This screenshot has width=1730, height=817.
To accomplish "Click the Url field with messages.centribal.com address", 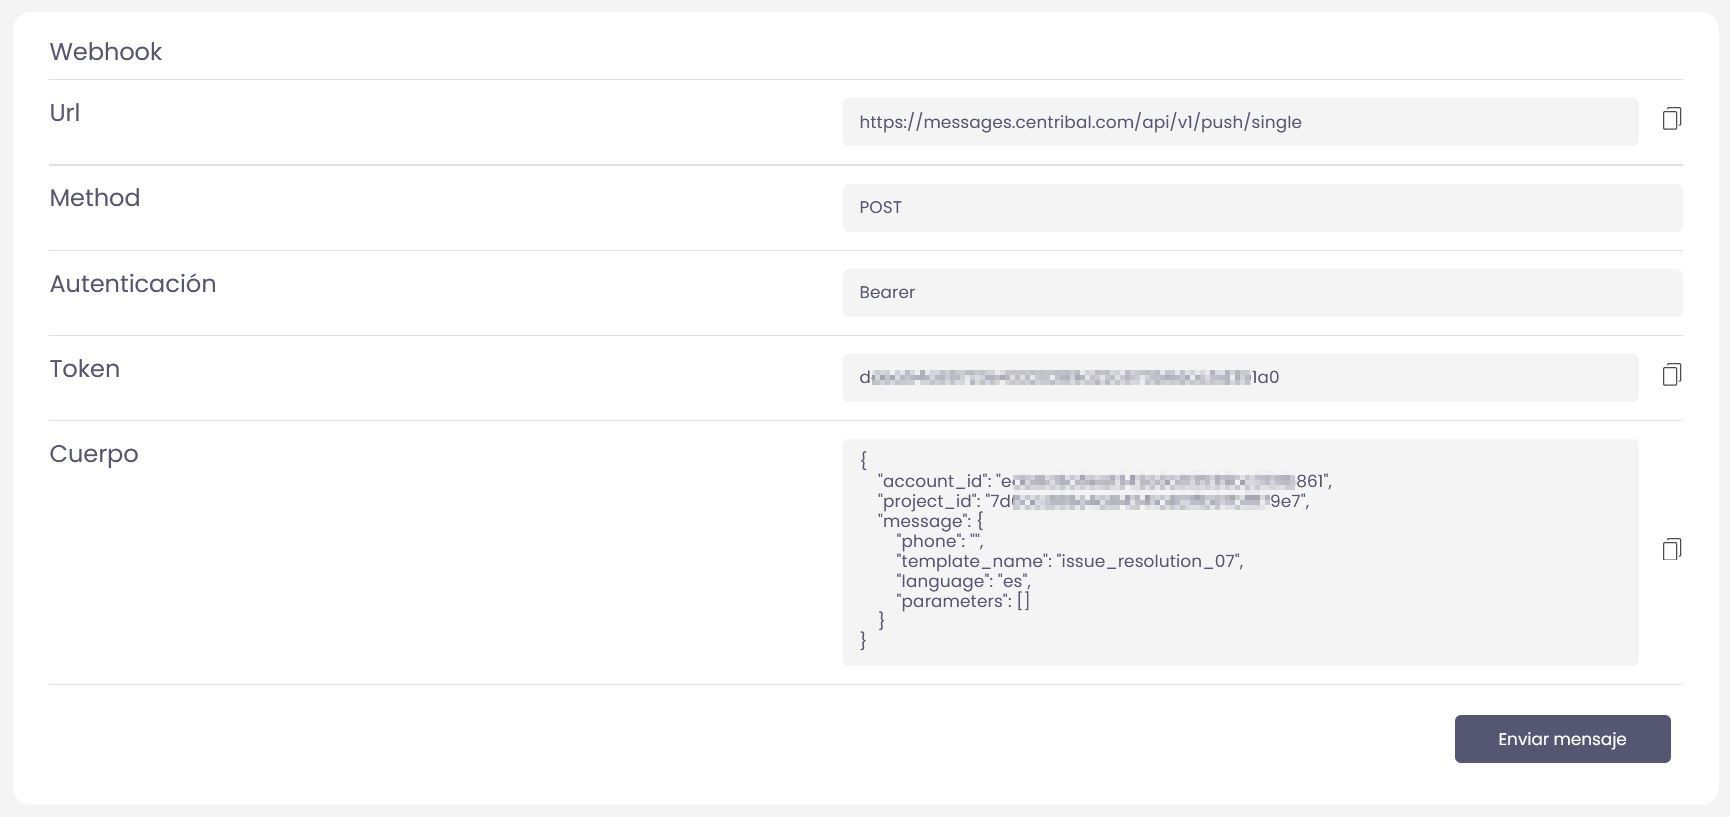I will pyautogui.click(x=1240, y=122).
